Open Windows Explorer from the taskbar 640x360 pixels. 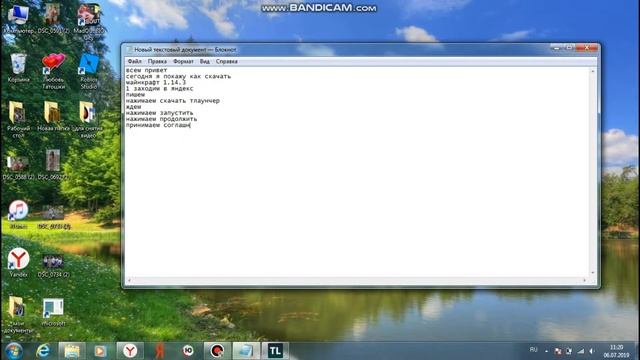[x=72, y=351]
